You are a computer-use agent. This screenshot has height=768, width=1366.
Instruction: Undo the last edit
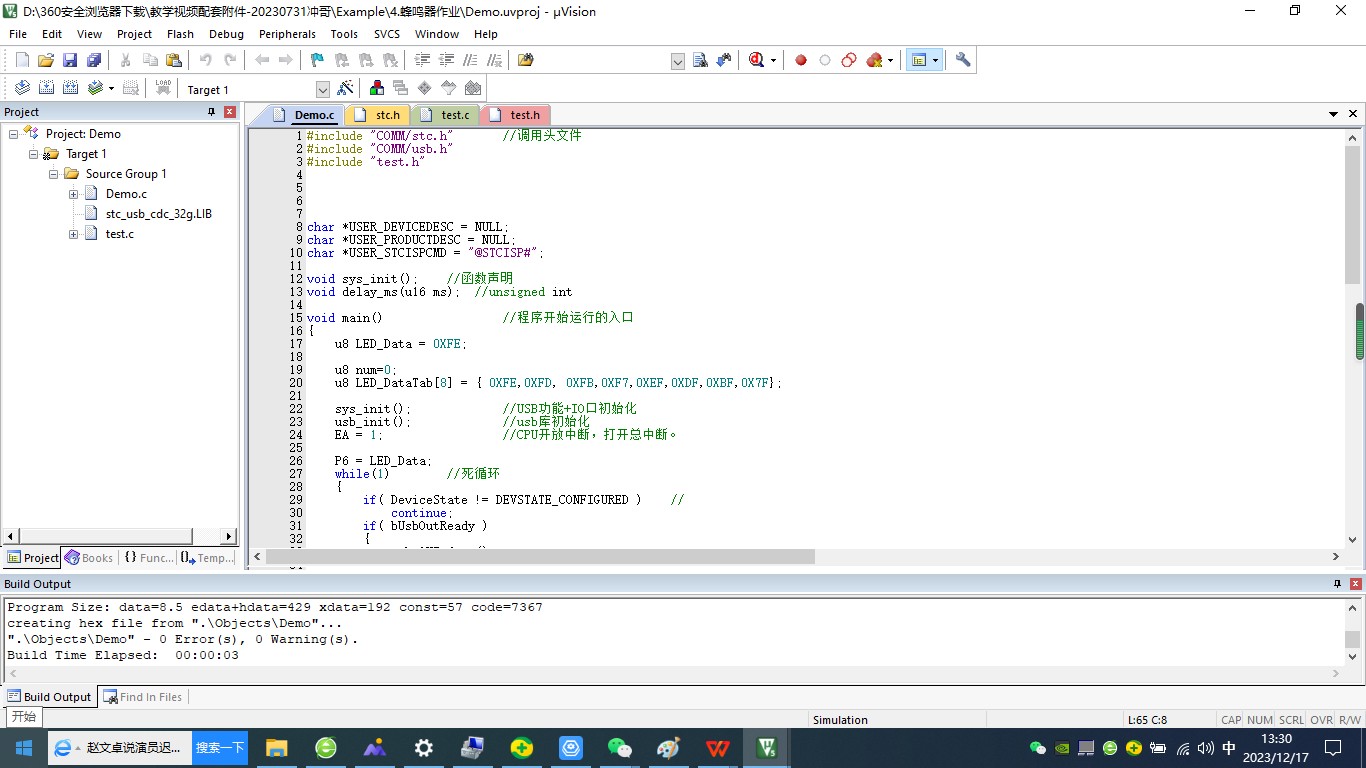tap(205, 60)
